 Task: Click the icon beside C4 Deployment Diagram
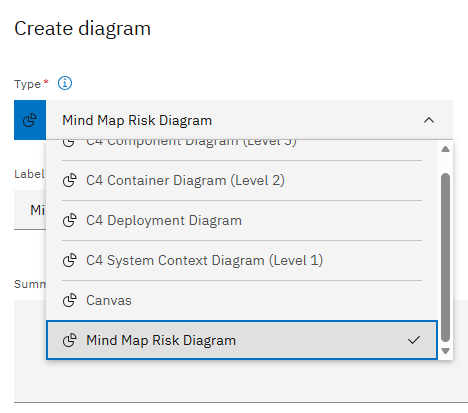tap(70, 220)
